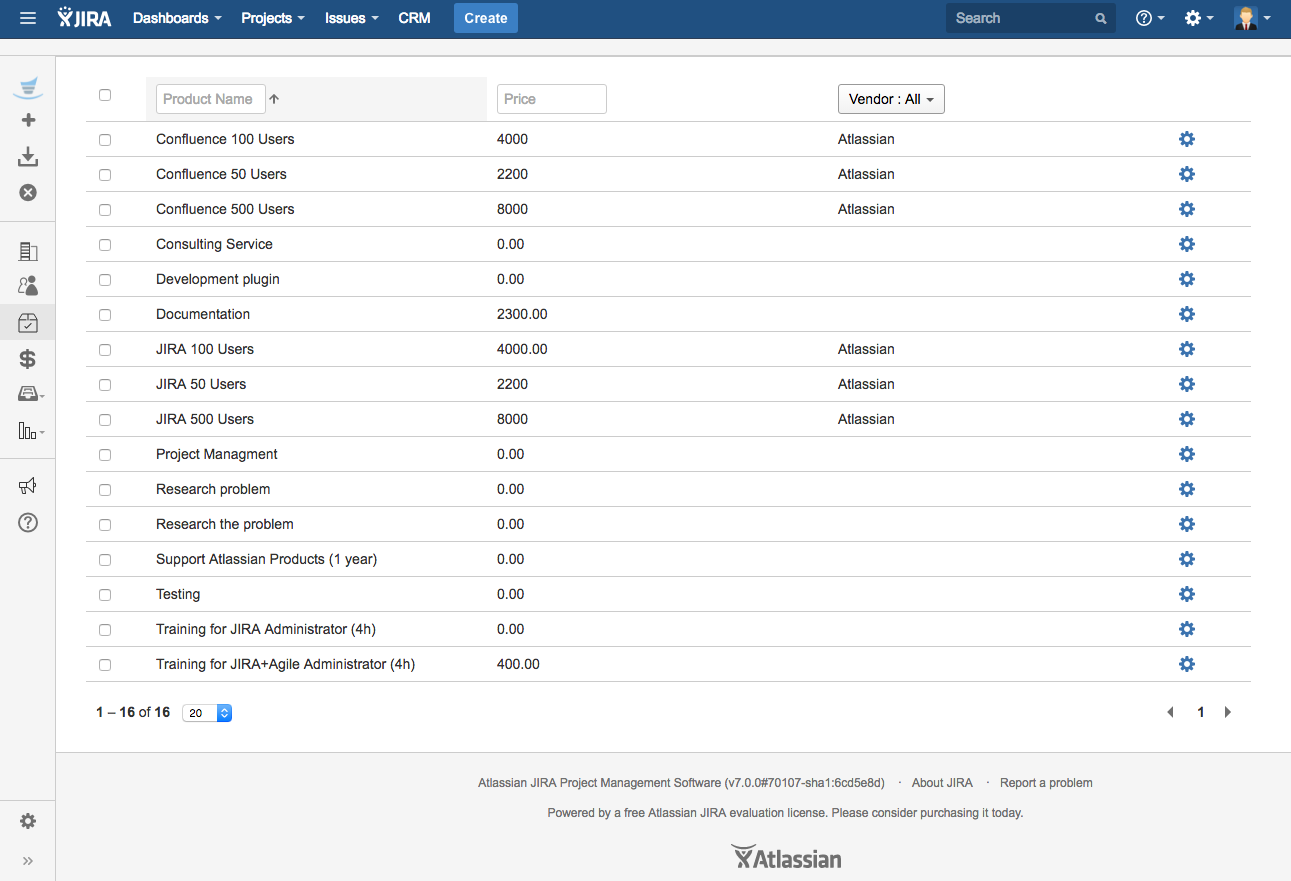The height and width of the screenshot is (881, 1291).
Task: Click the dollar sign icon in the sidebar
Action: point(28,359)
